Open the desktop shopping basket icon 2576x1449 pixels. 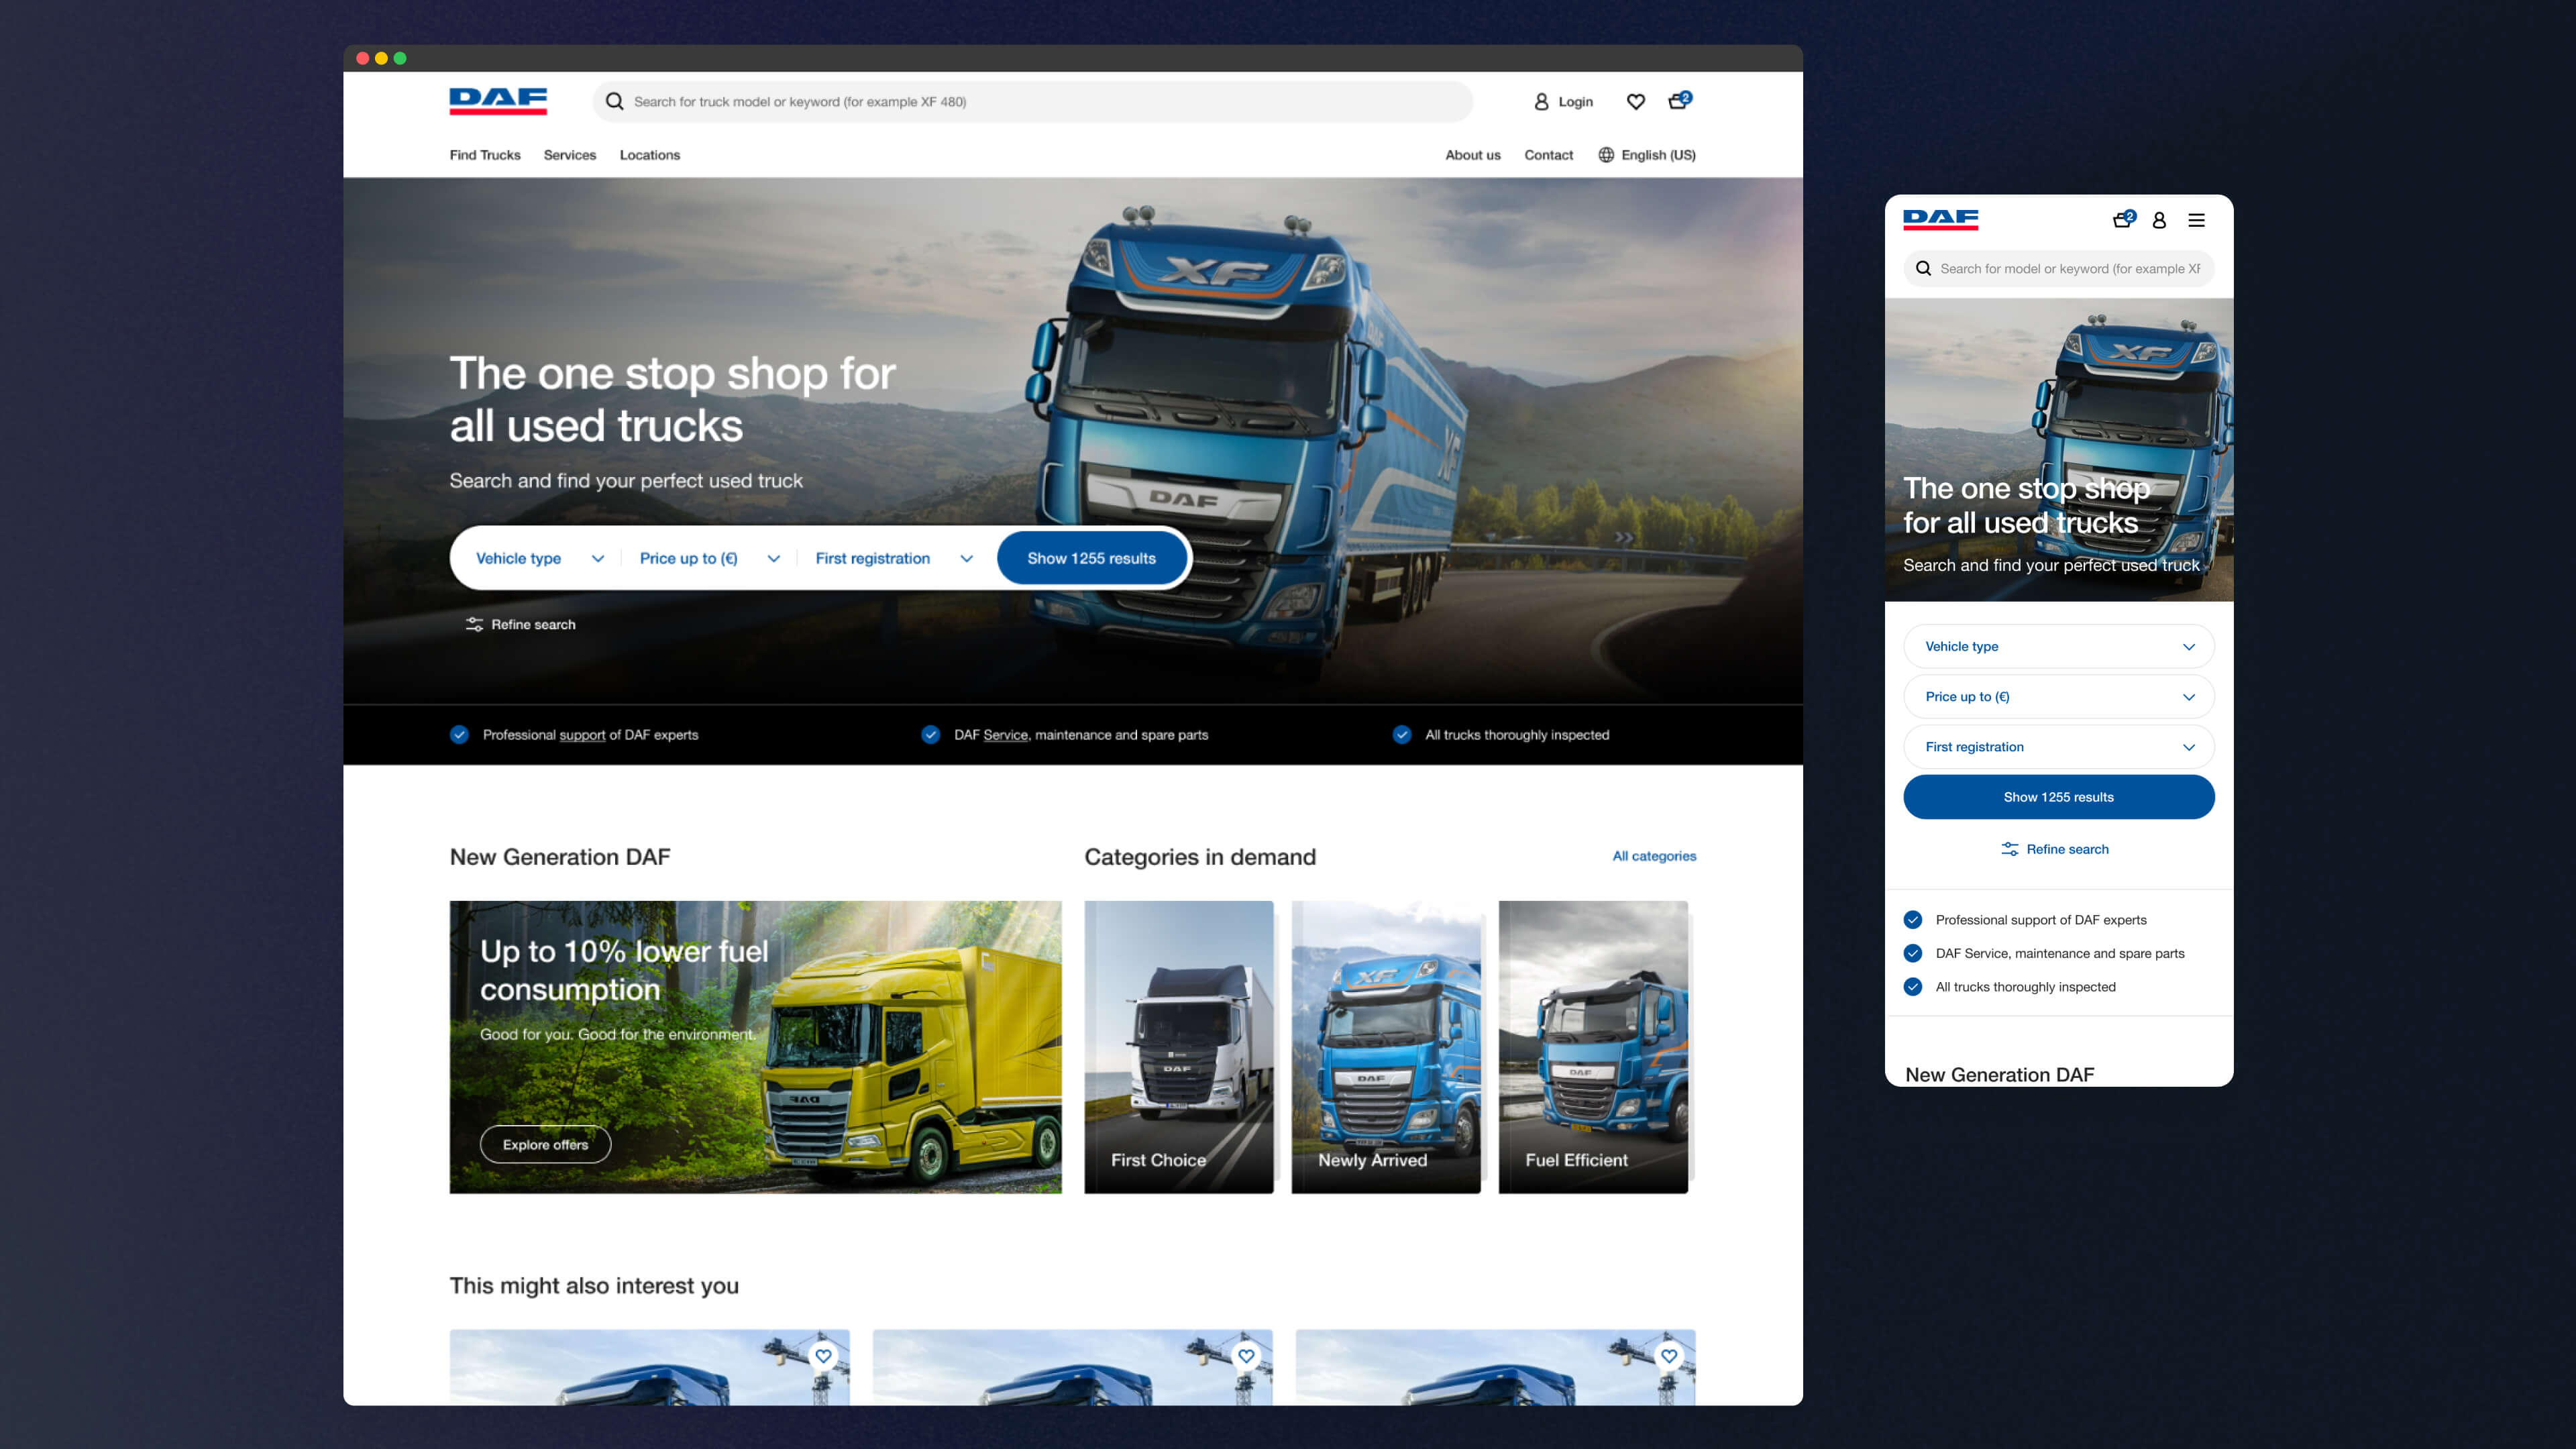(1678, 101)
